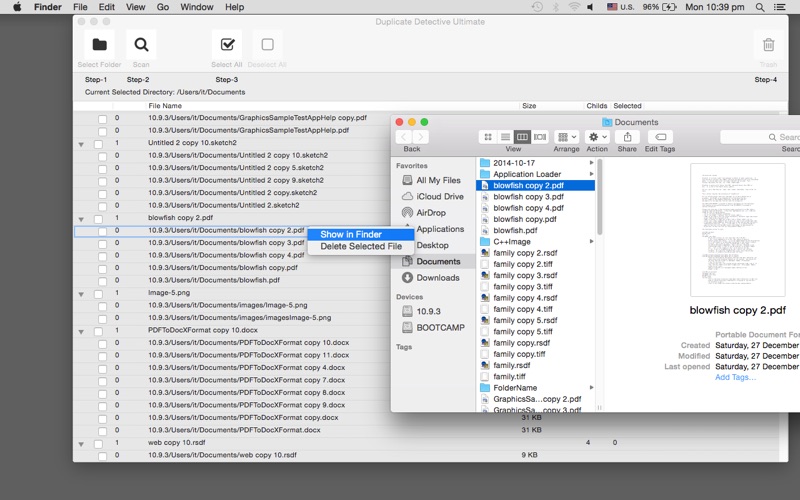Check the box for Documents/blowfish.pdf row
Screen dimensions: 800x500
point(103,281)
